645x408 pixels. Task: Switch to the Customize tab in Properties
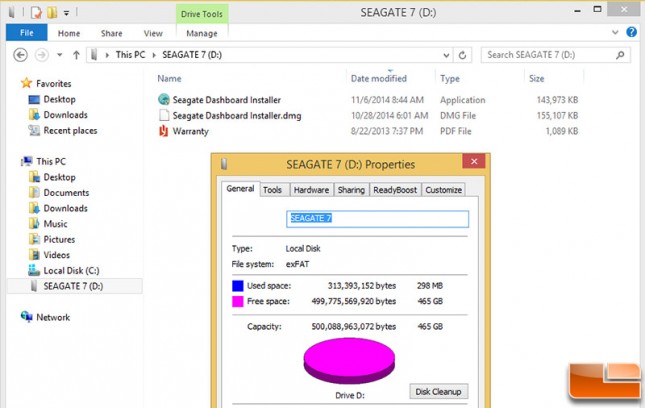pos(443,190)
